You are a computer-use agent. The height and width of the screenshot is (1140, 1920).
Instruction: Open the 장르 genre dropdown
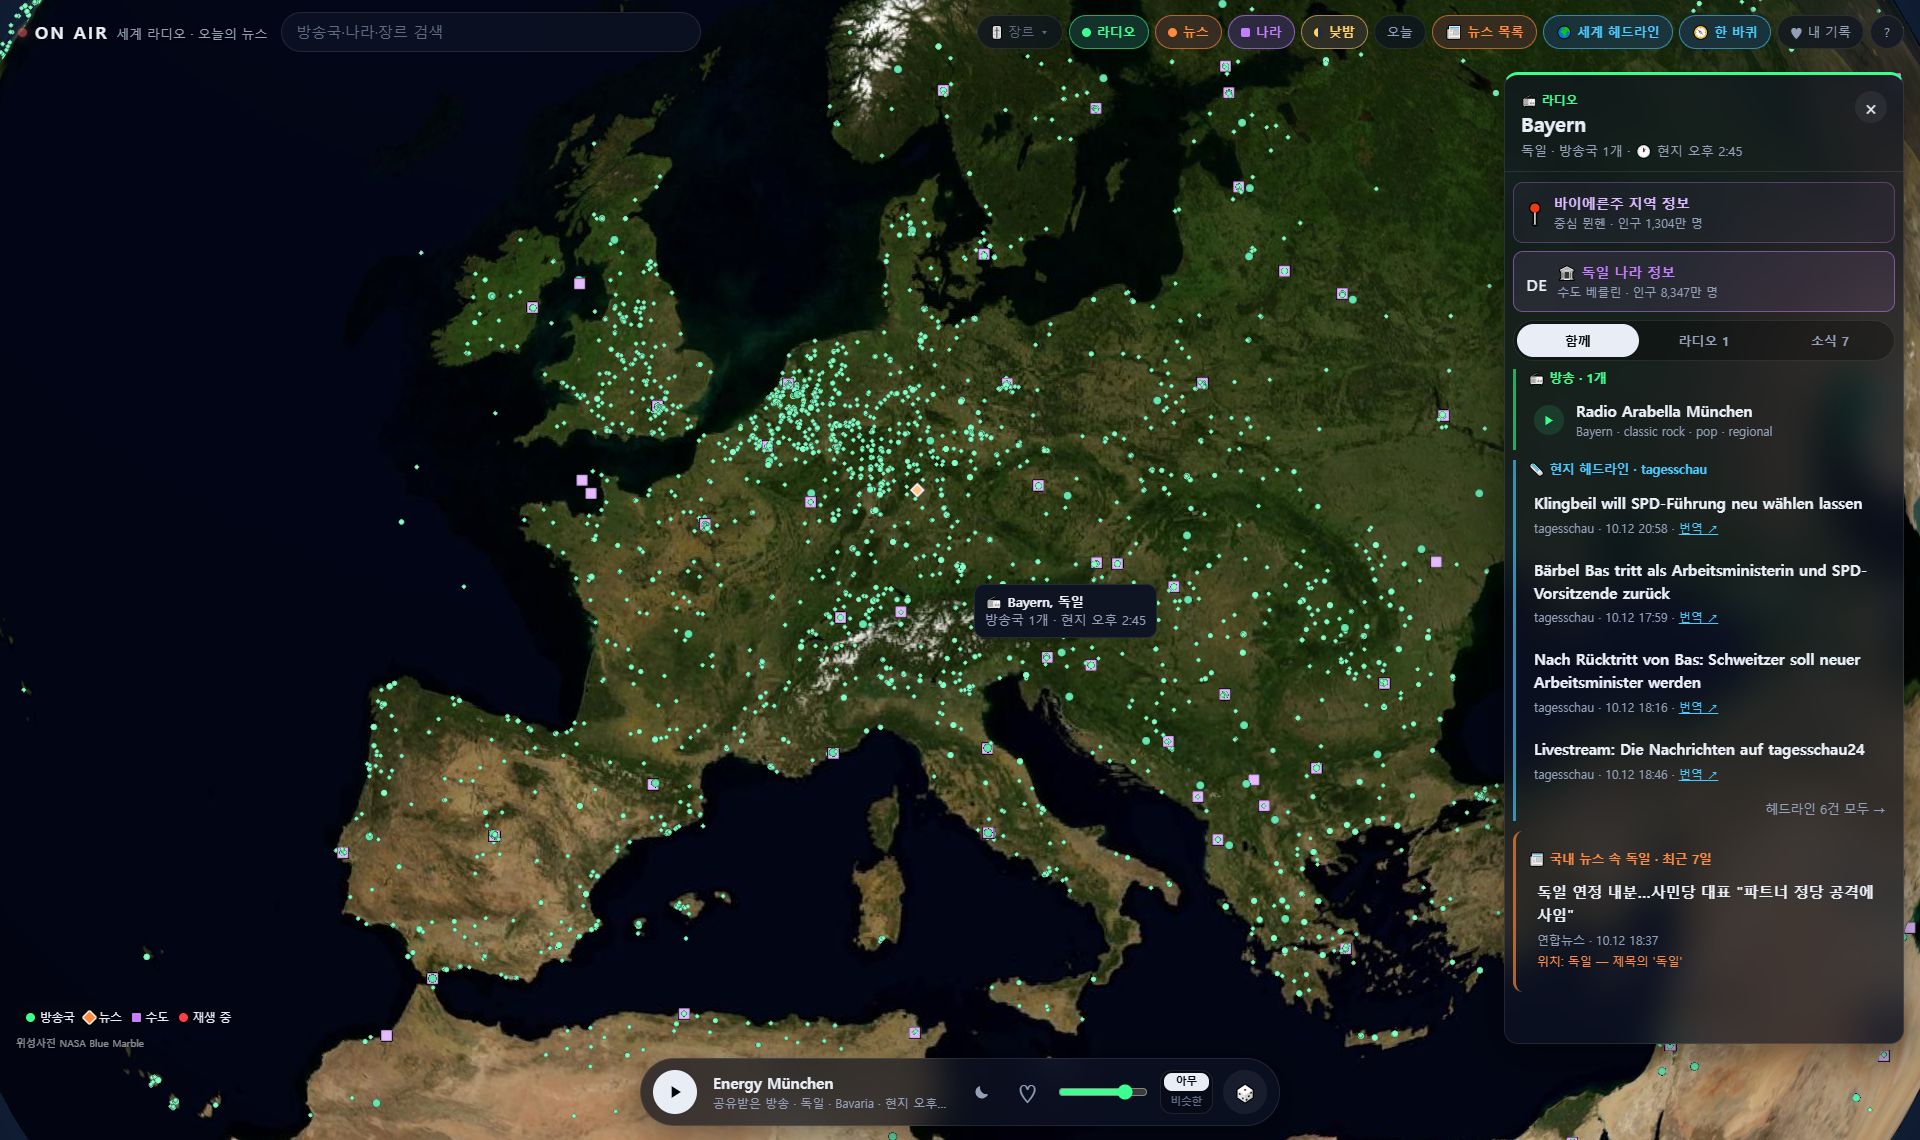coord(1019,32)
